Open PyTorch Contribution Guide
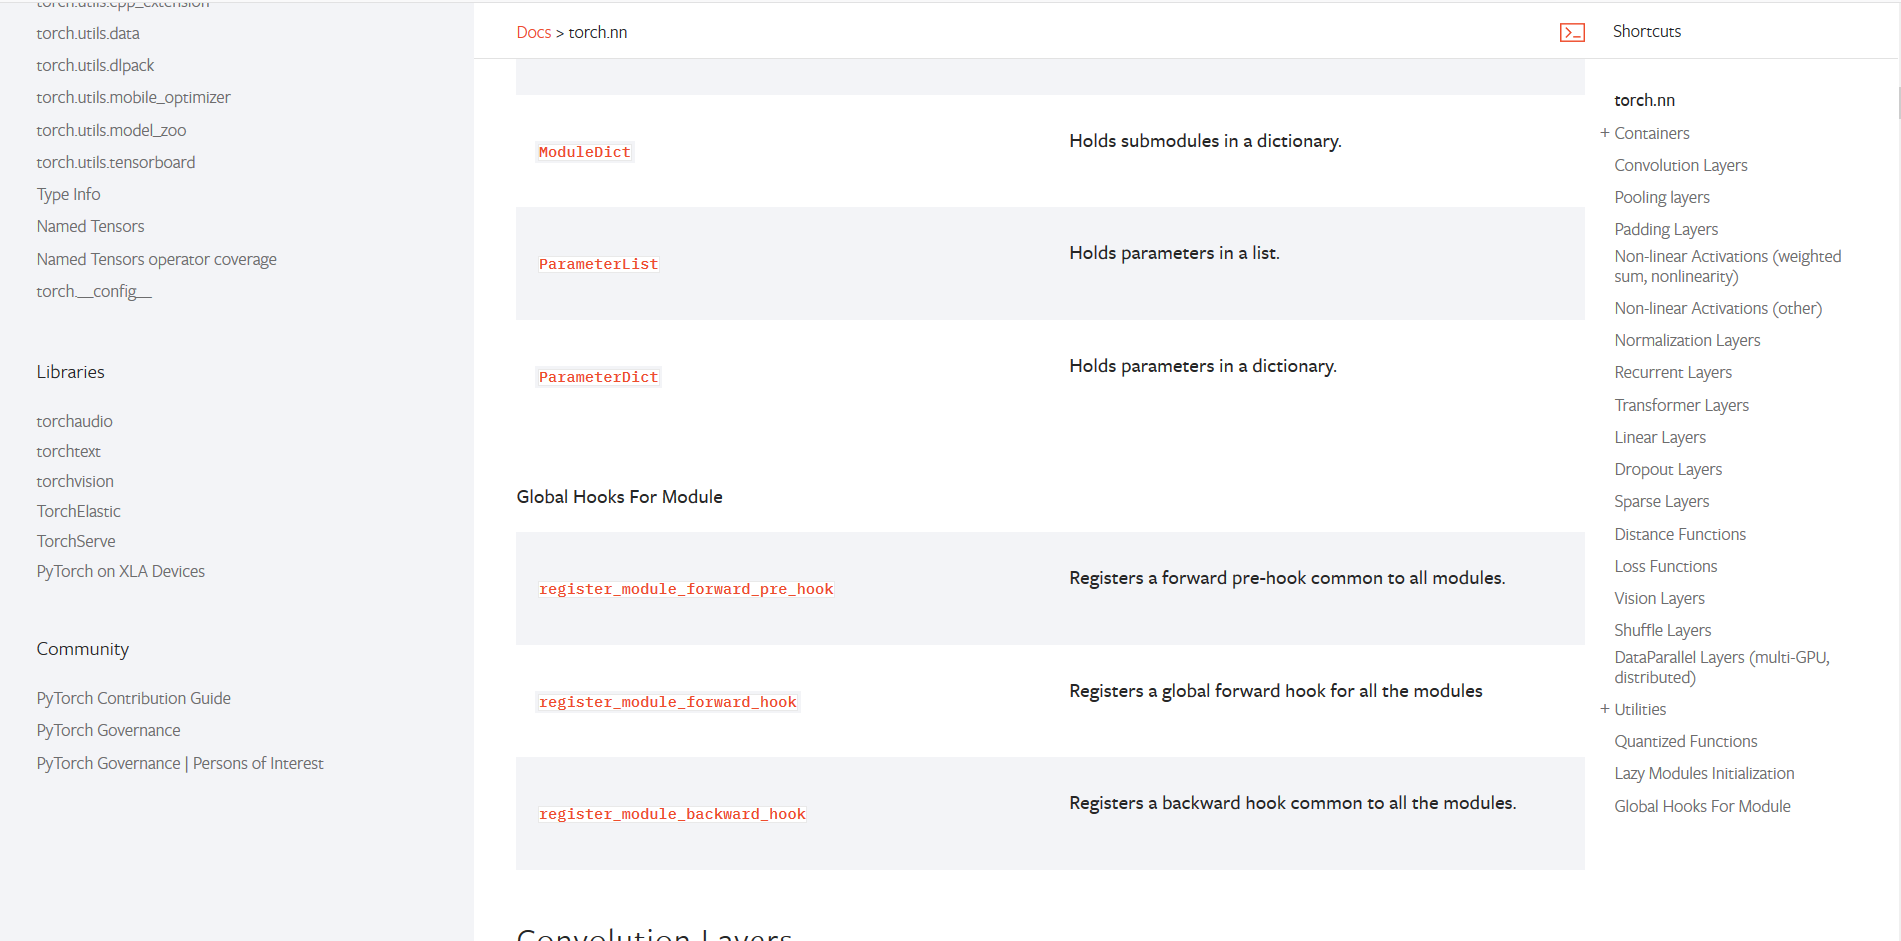This screenshot has width=1901, height=941. [133, 698]
